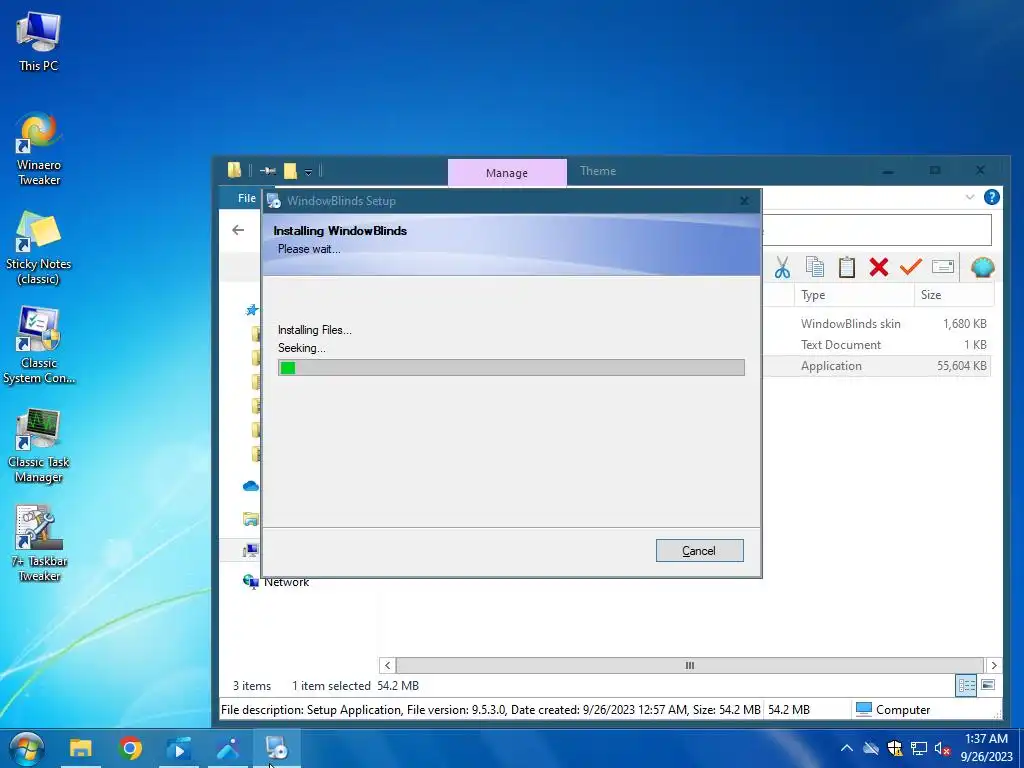This screenshot has width=1024, height=768.
Task: Click the network tray icon
Action: pos(919,748)
